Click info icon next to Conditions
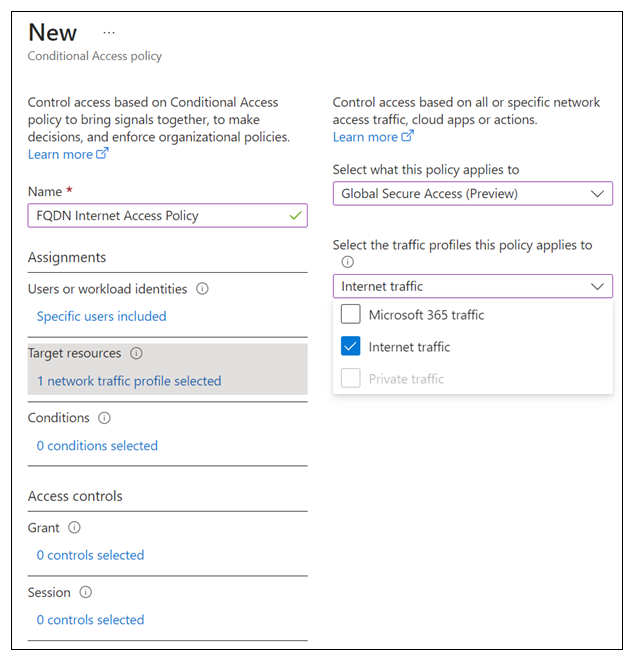 pyautogui.click(x=104, y=418)
